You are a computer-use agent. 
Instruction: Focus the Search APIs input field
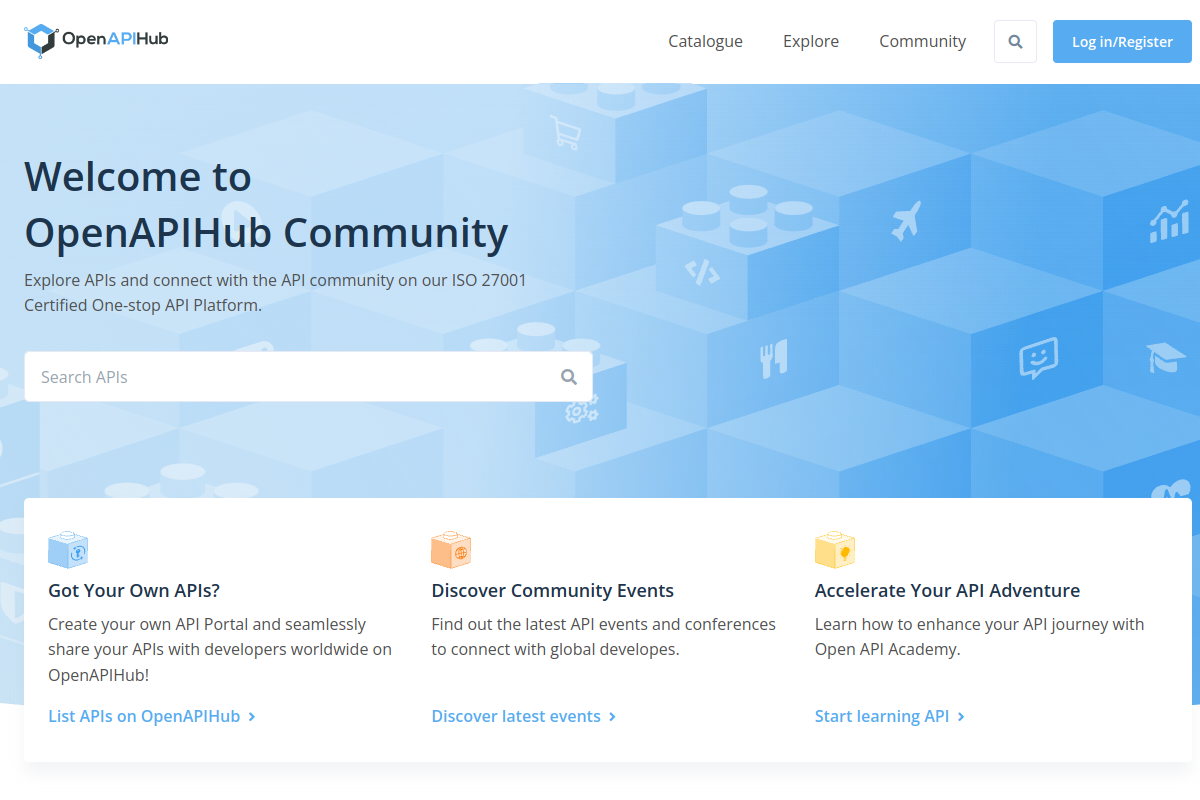point(308,377)
